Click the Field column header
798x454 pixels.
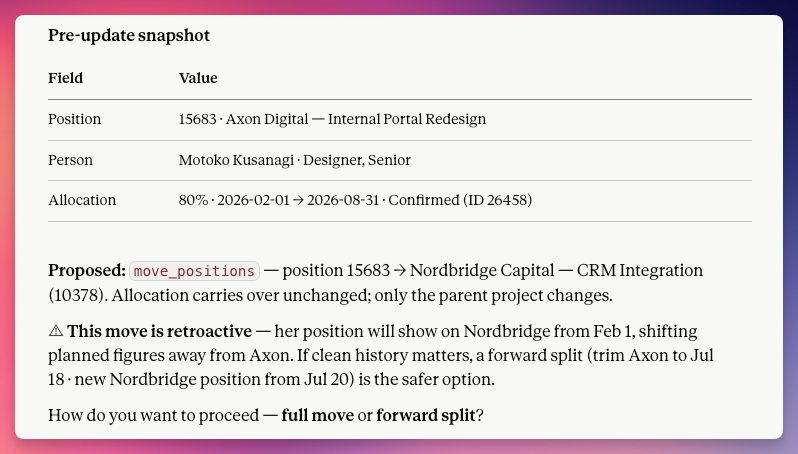pyautogui.click(x=65, y=78)
